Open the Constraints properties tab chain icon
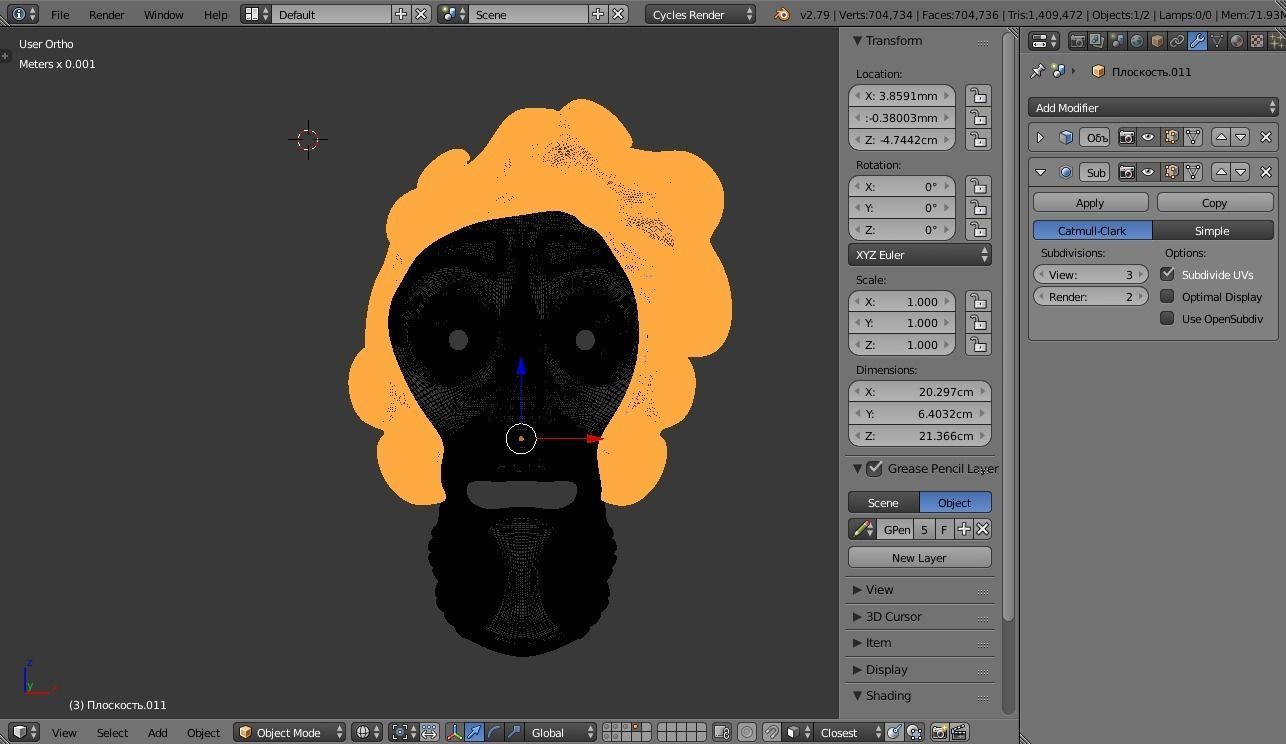This screenshot has width=1286, height=744. (1177, 41)
